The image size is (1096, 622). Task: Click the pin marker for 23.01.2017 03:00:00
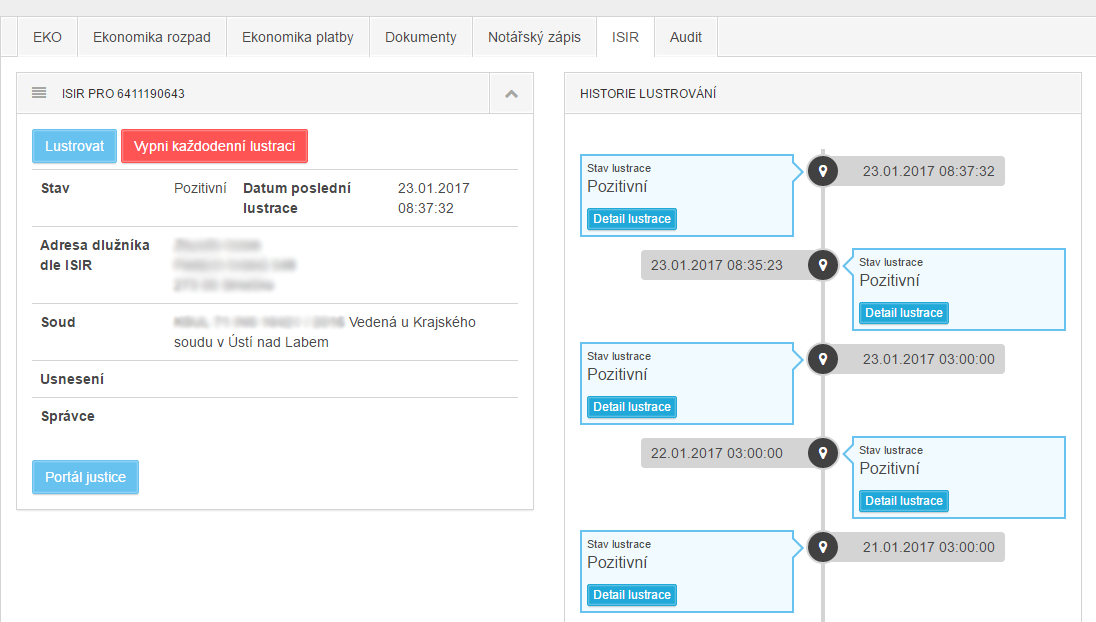coord(823,359)
